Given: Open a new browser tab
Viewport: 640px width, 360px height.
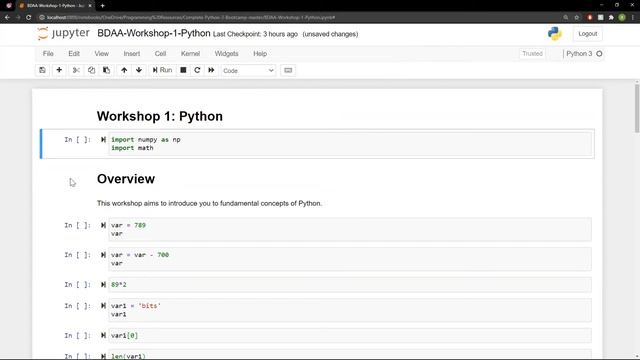Looking at the screenshot, I should [x=102, y=6].
